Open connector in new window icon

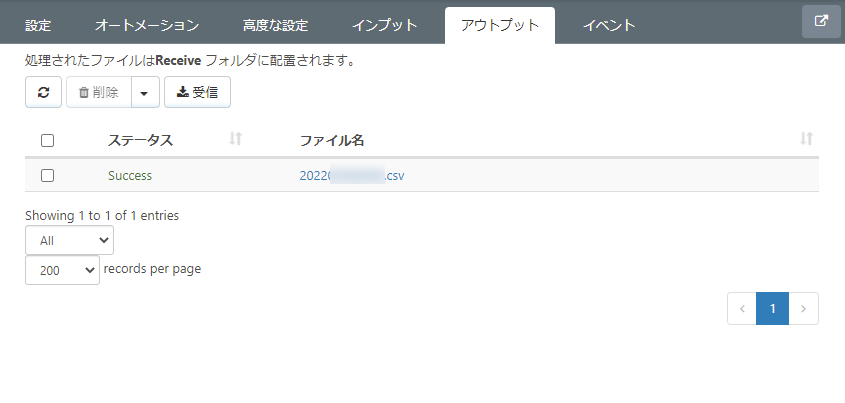pyautogui.click(x=821, y=22)
